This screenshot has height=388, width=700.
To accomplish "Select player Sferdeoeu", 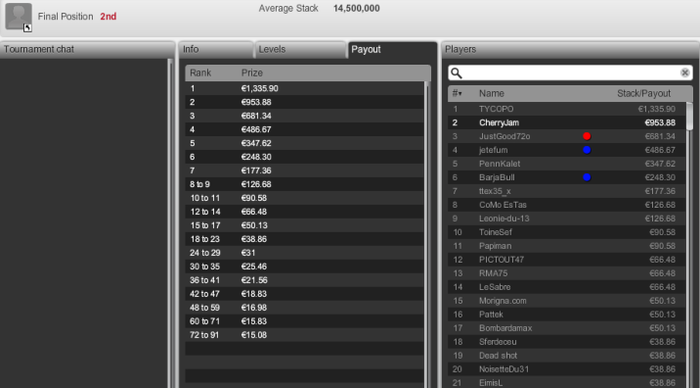I will coord(567,342).
